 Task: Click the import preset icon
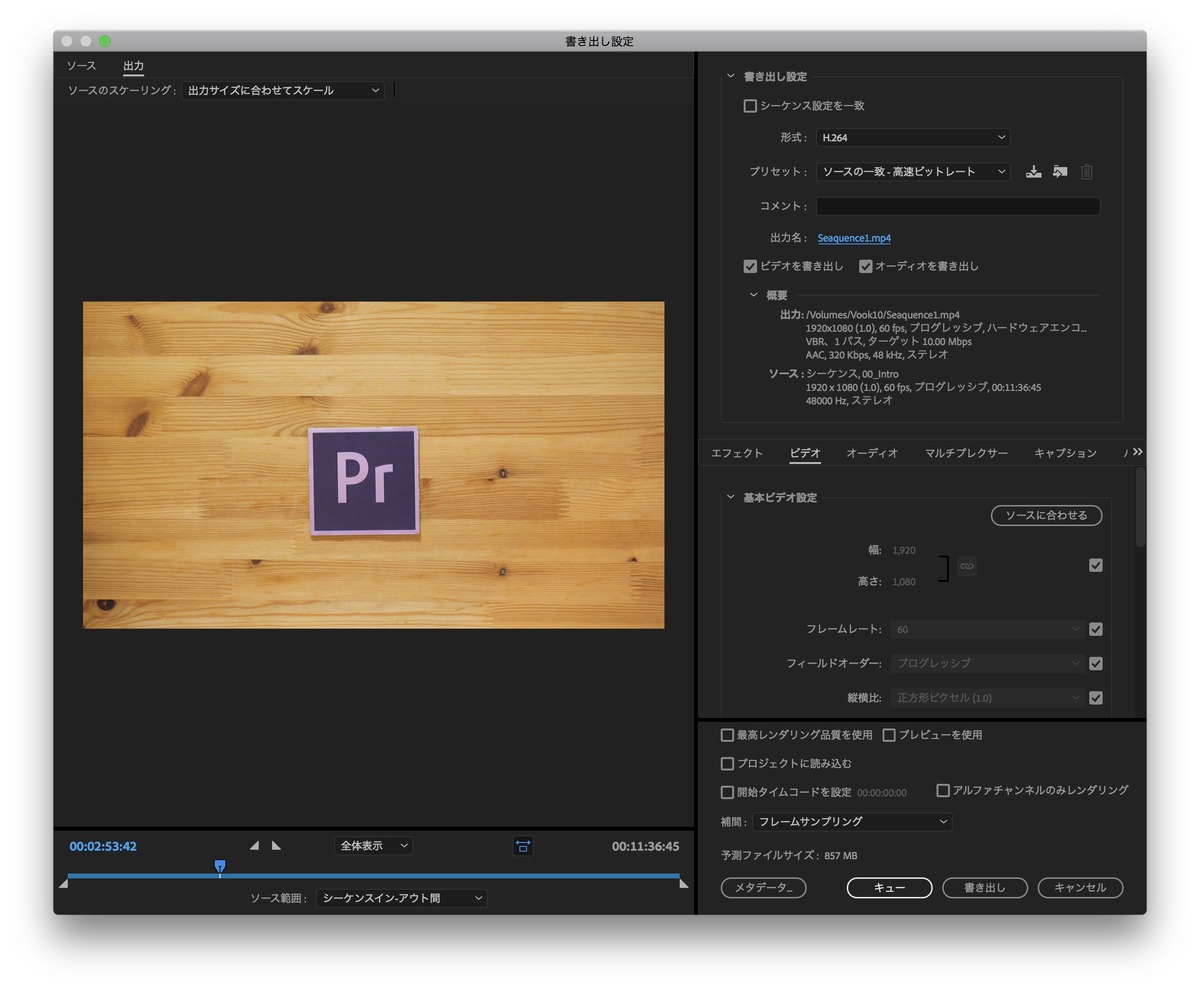pyautogui.click(x=1060, y=172)
